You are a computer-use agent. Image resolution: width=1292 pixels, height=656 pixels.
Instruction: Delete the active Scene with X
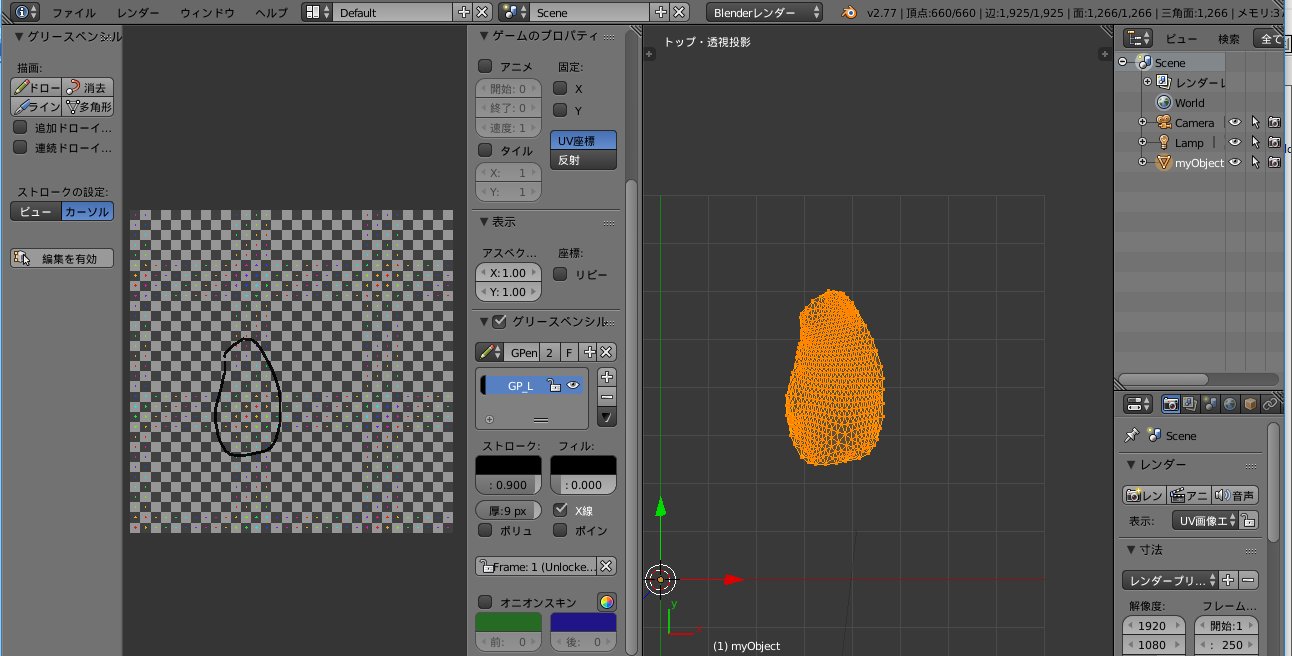tap(679, 12)
